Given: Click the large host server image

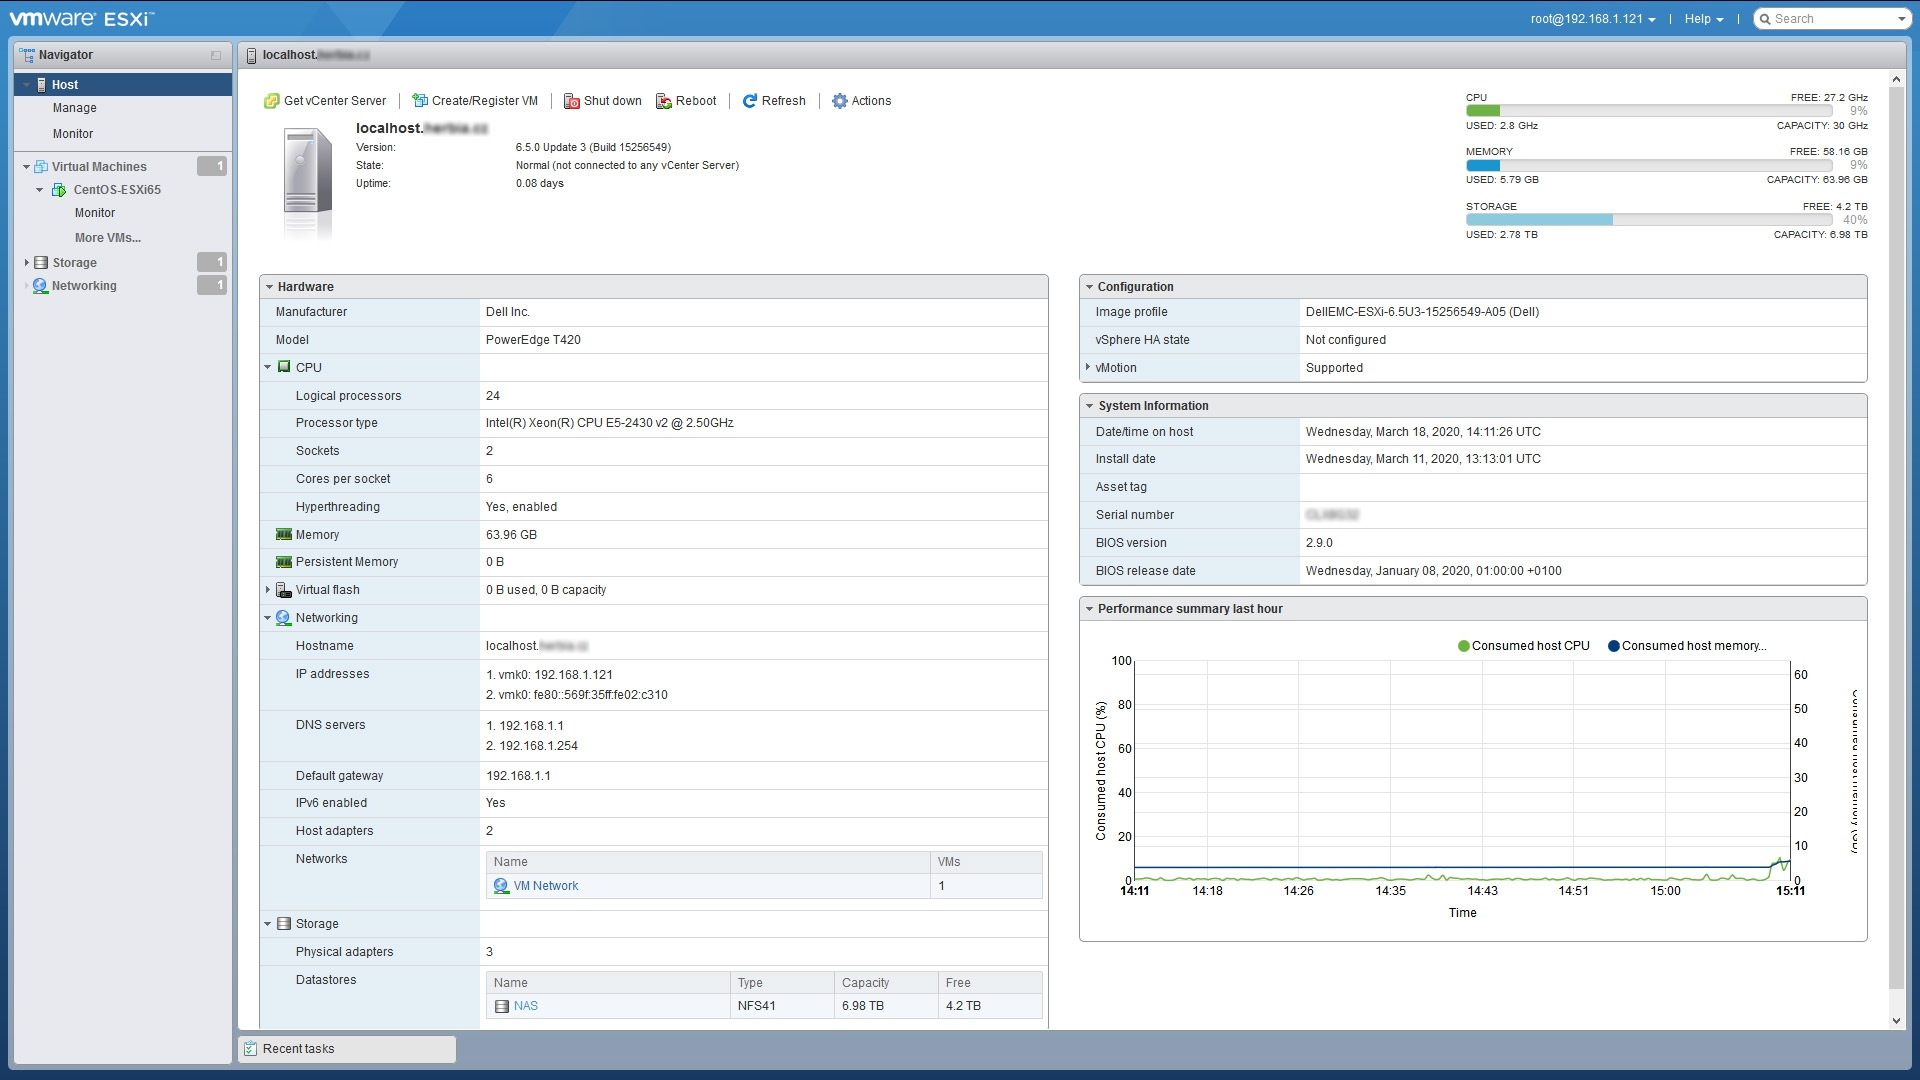Looking at the screenshot, I should coord(307,182).
